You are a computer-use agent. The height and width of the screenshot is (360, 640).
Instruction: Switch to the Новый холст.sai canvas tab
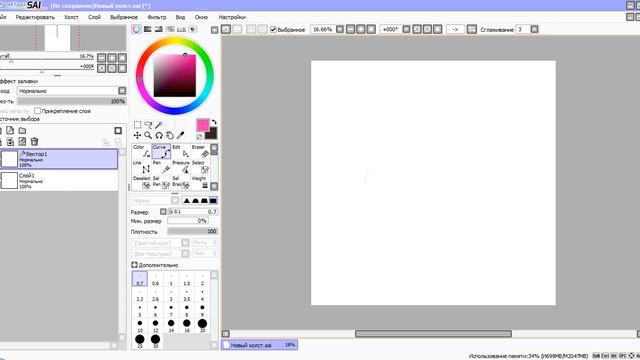pyautogui.click(x=260, y=345)
